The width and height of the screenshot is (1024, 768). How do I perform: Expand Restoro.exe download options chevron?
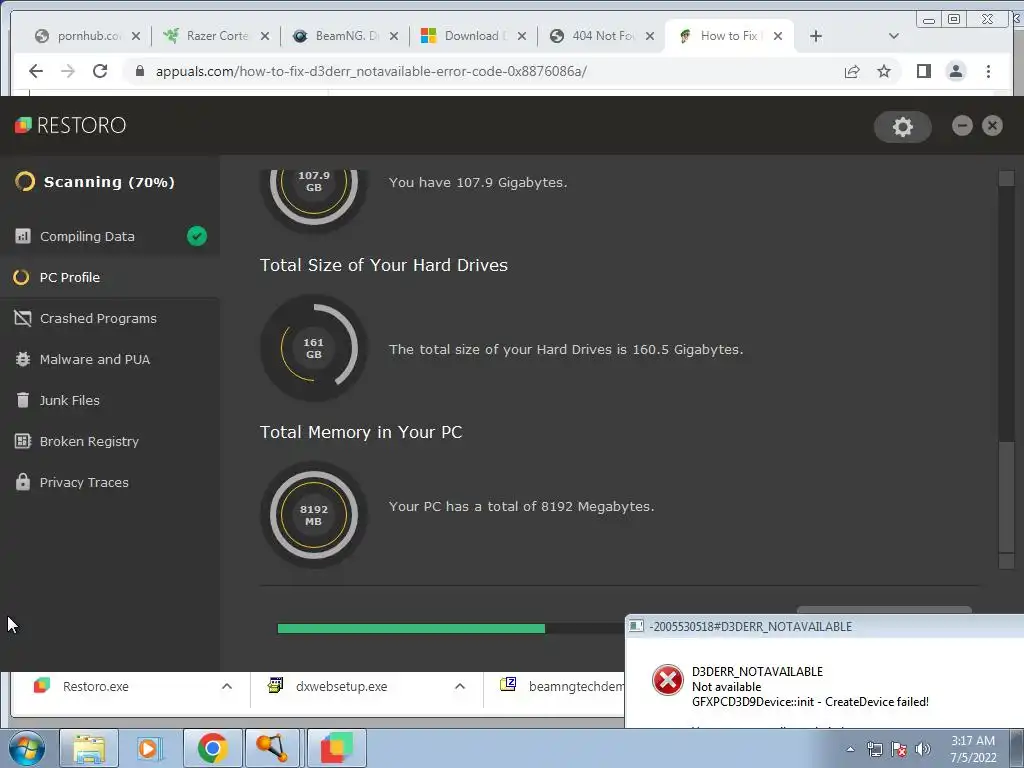point(227,686)
